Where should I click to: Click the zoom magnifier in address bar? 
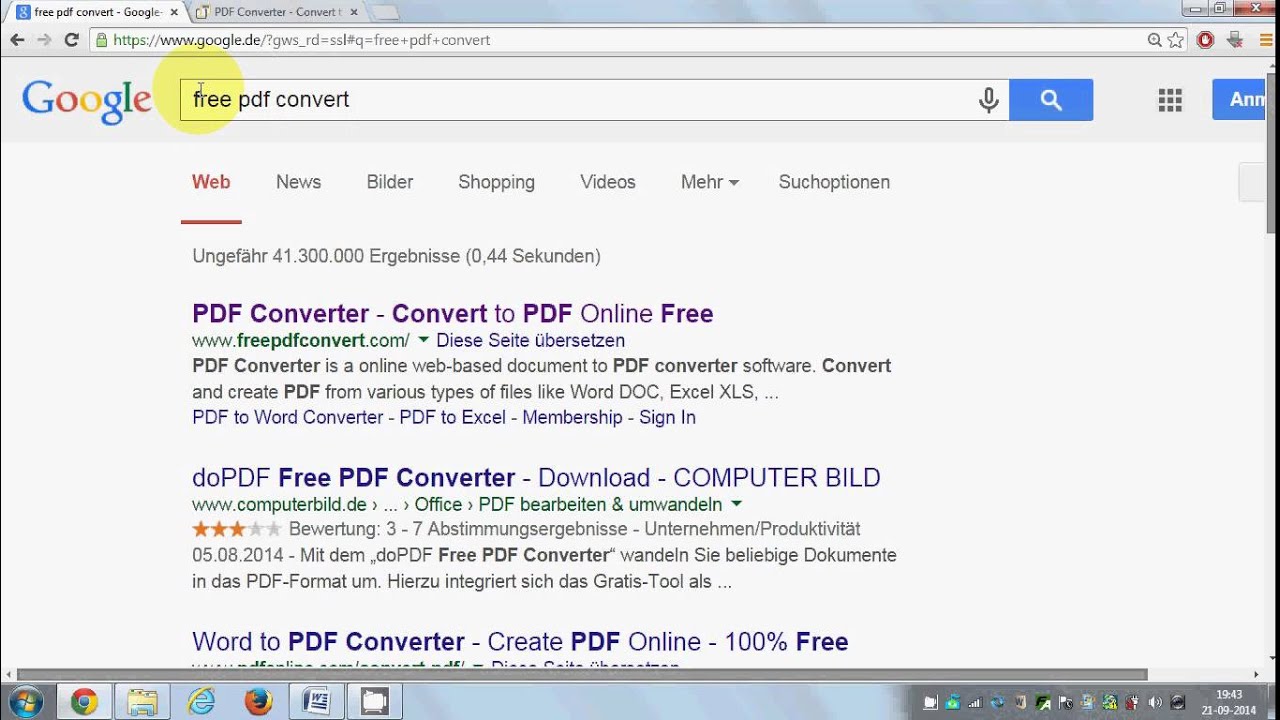[x=1154, y=40]
